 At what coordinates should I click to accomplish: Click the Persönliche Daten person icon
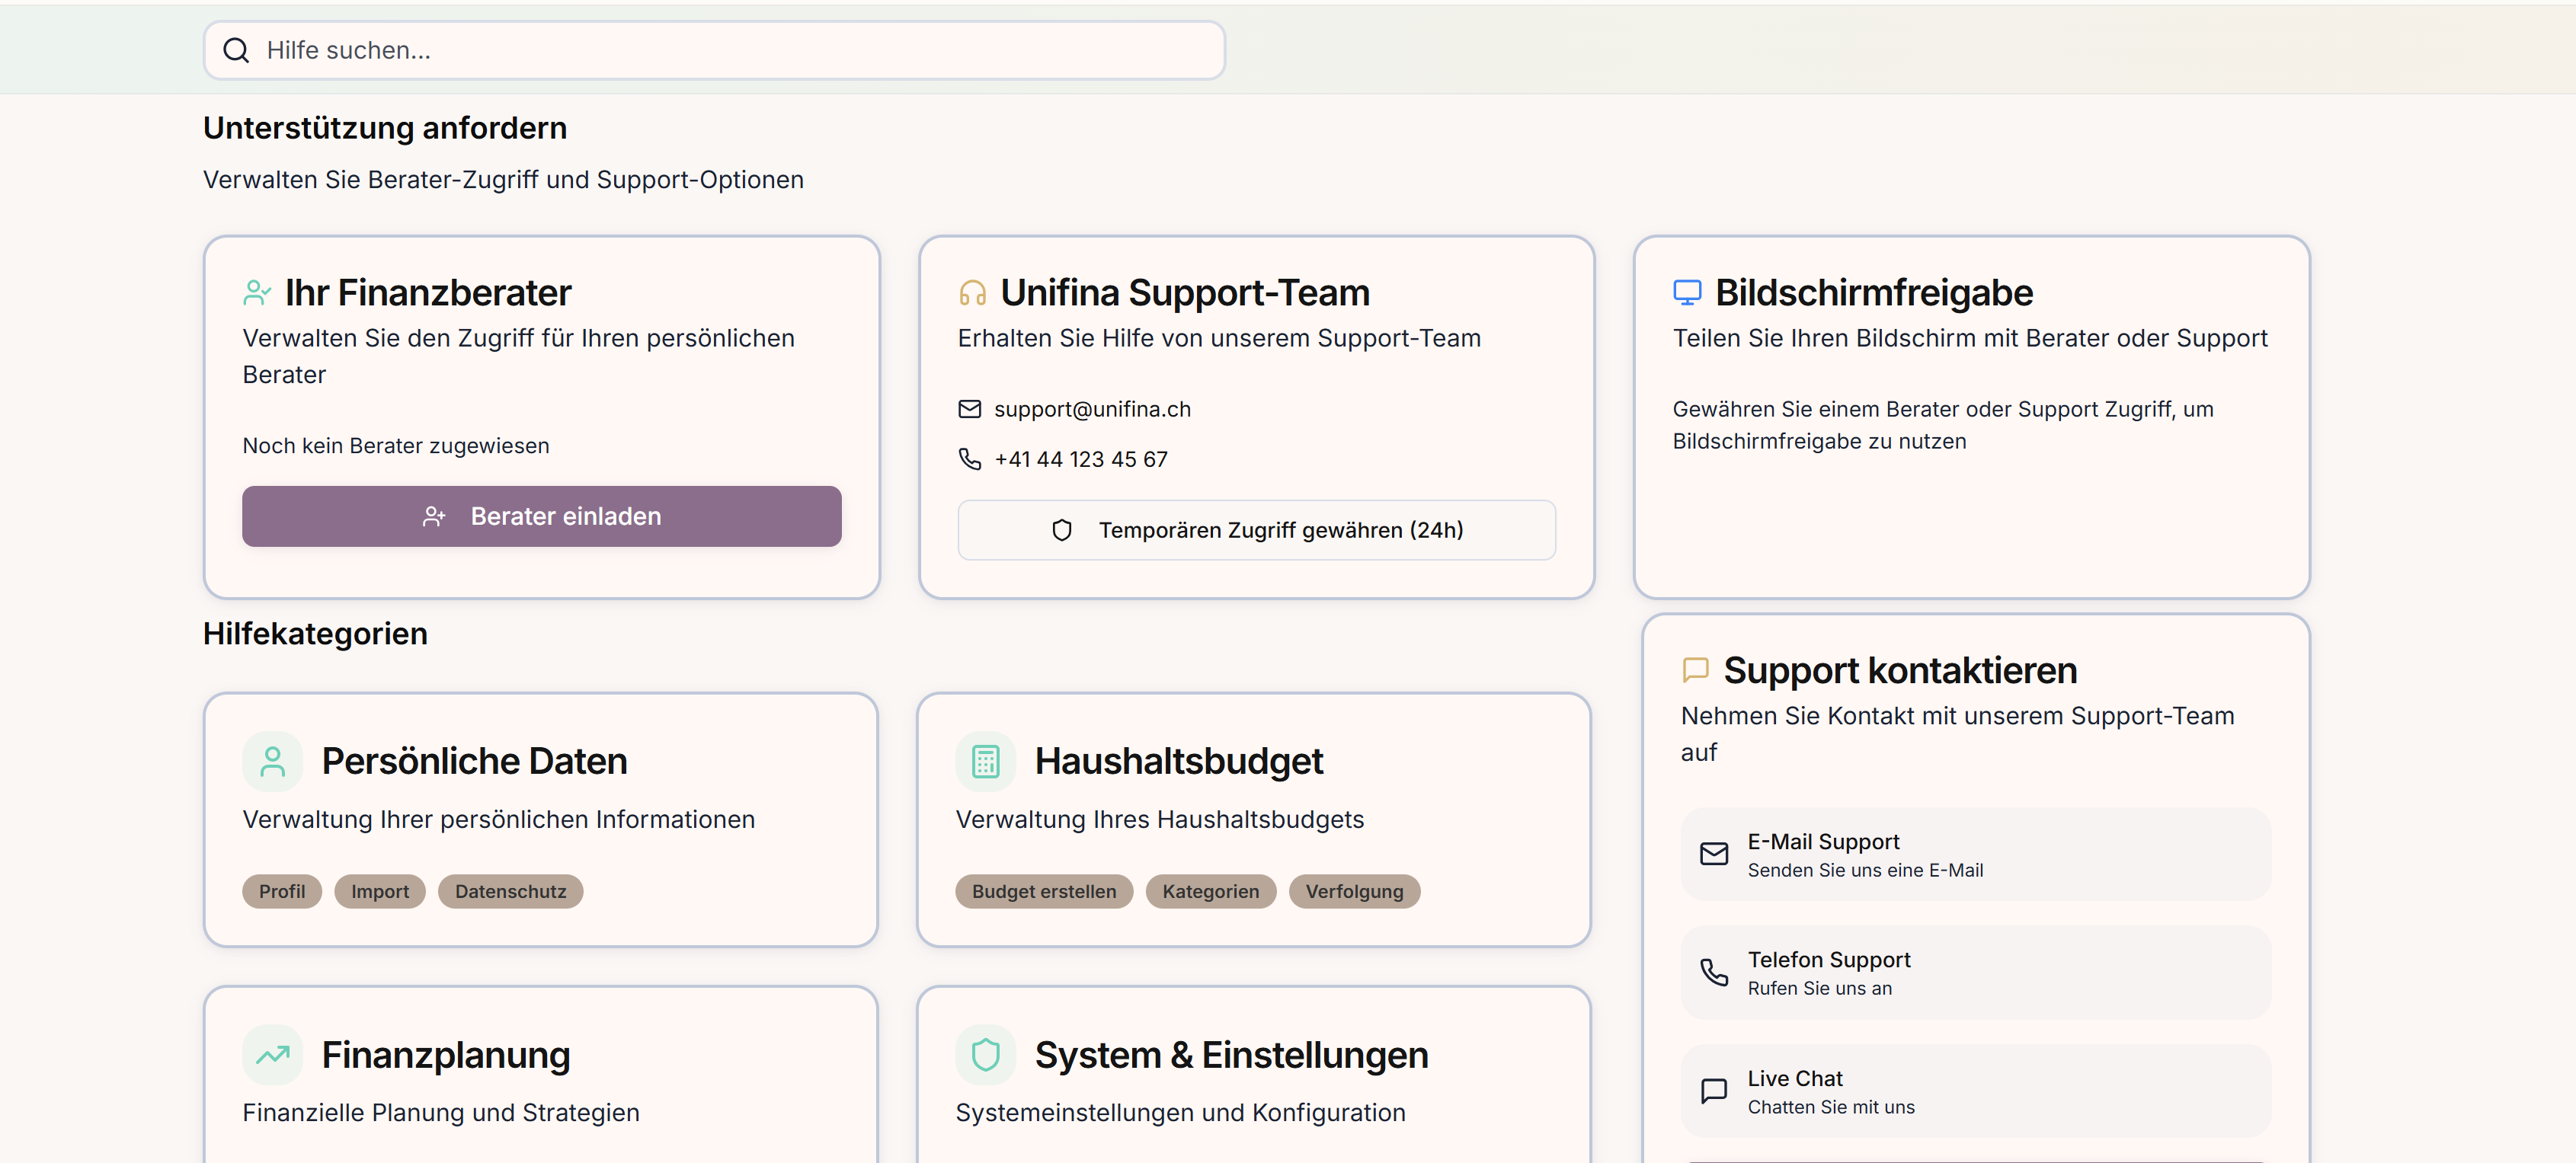click(x=272, y=762)
